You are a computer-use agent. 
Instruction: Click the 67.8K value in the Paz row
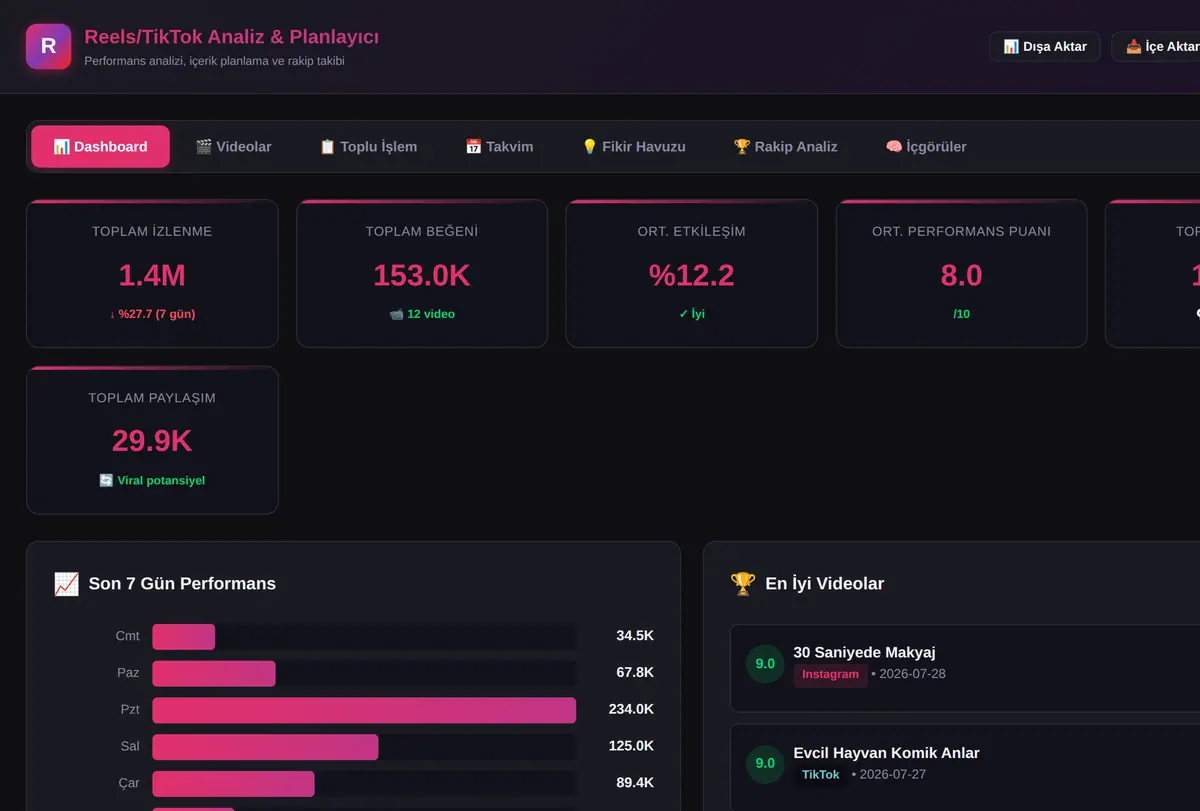tap(635, 673)
